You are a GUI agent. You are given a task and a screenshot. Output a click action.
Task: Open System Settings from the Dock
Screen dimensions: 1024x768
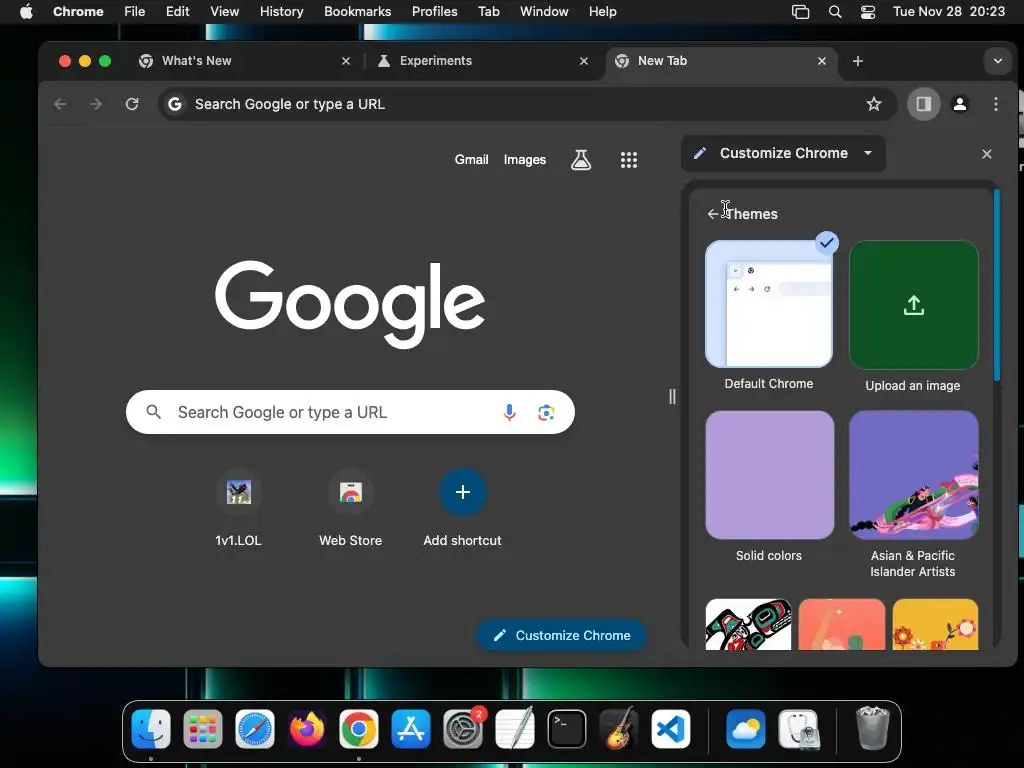[x=463, y=729]
